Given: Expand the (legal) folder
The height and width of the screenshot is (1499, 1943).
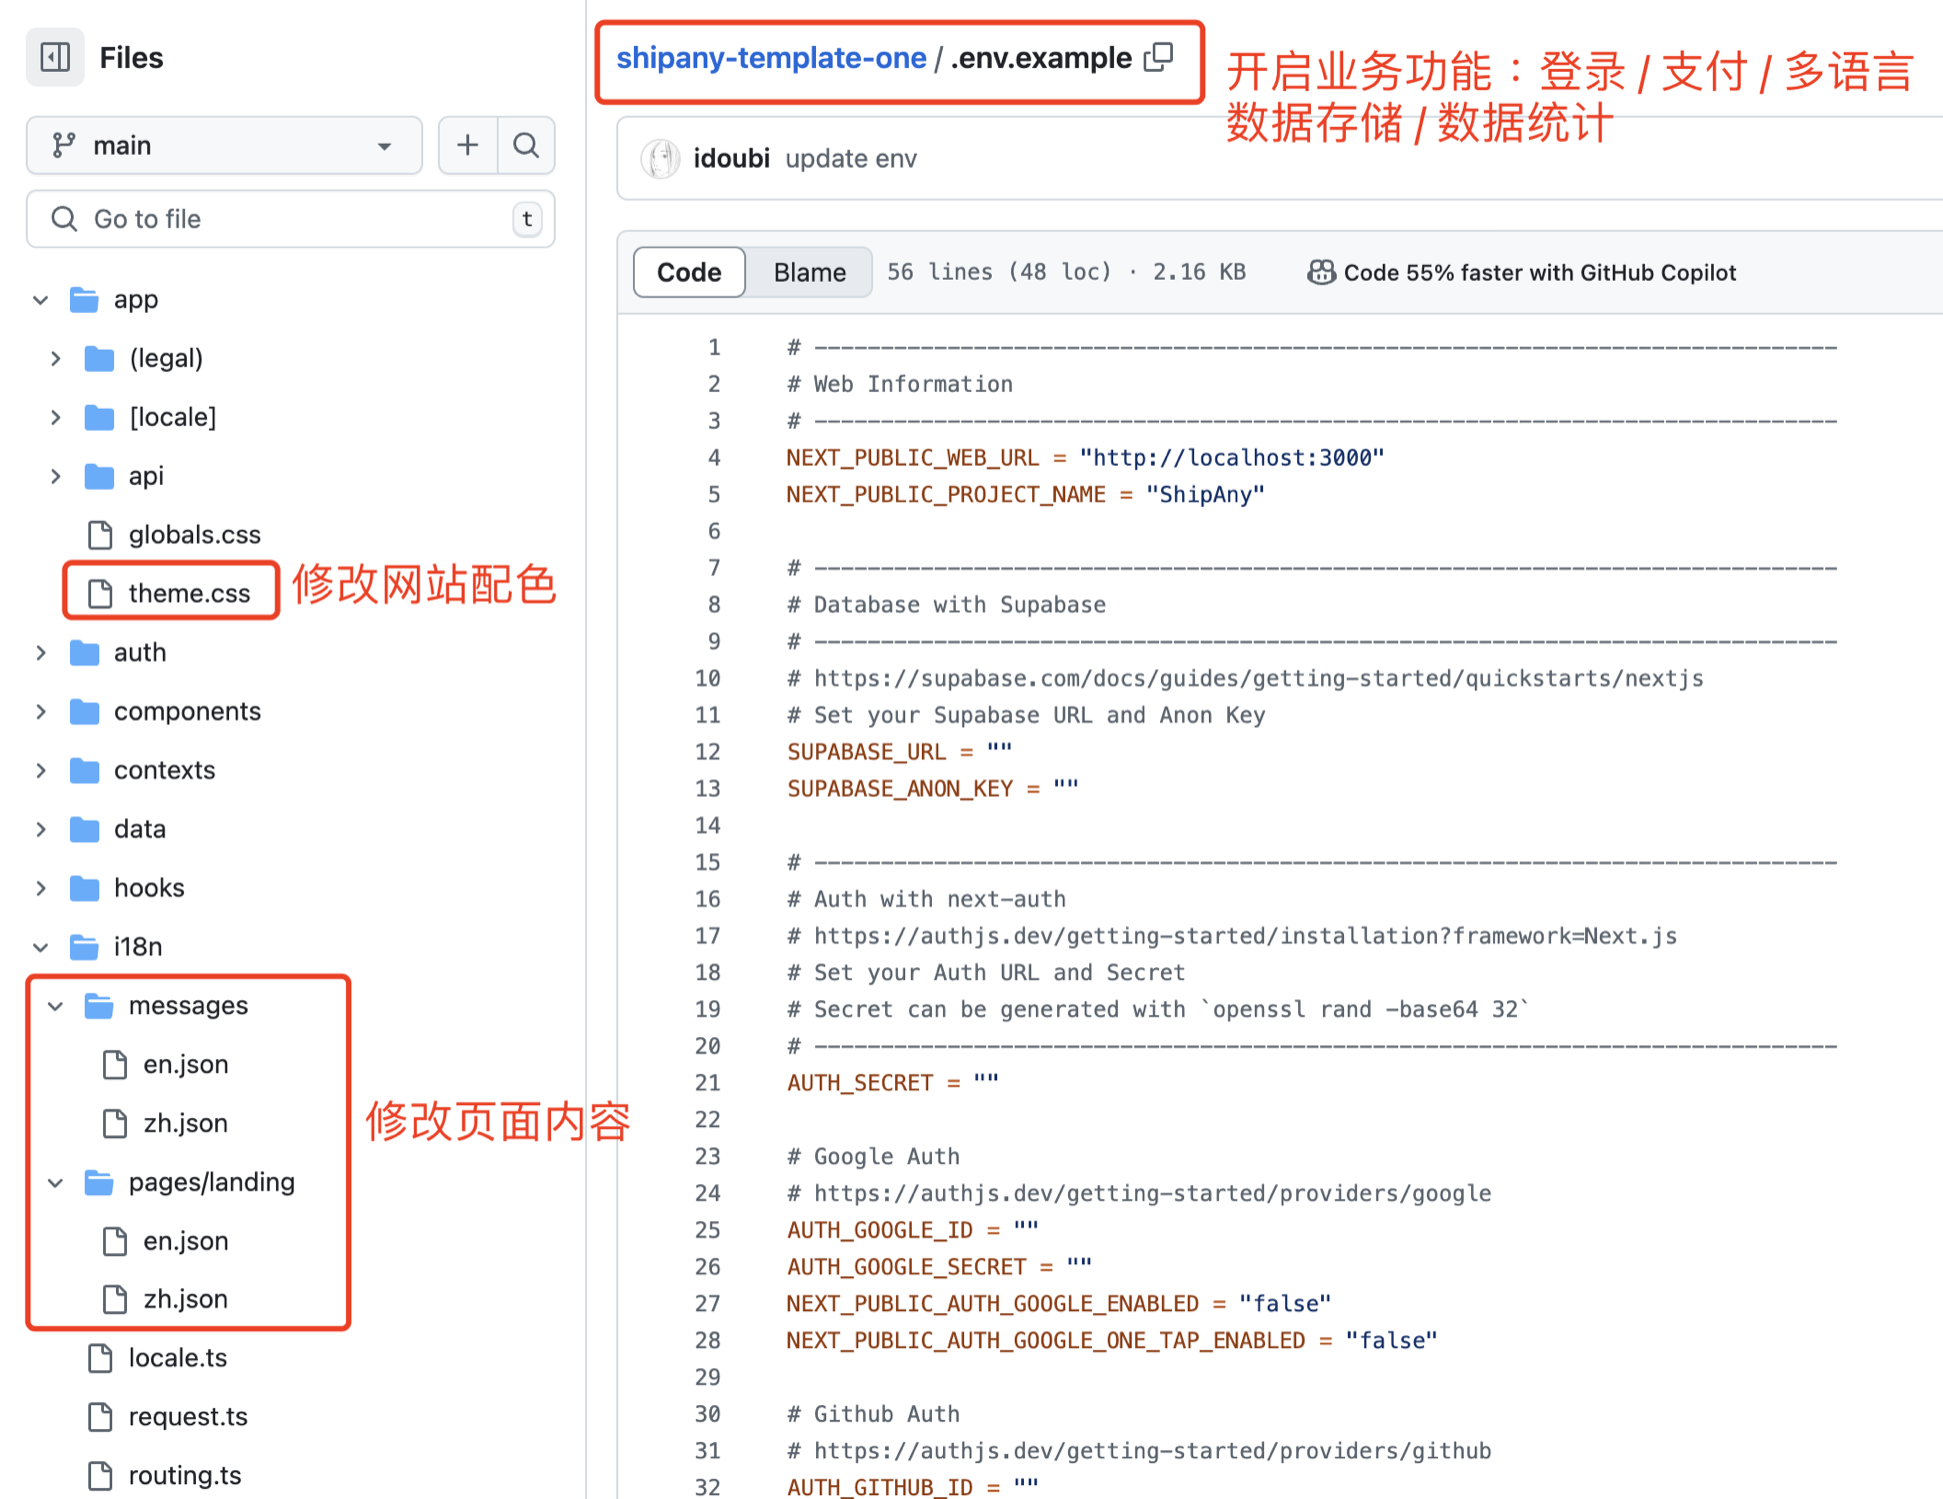Looking at the screenshot, I should point(56,358).
